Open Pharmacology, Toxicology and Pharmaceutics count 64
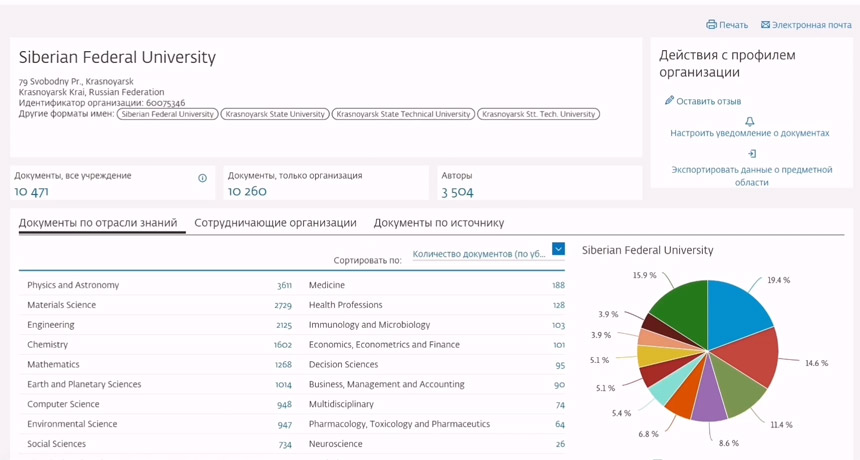 (x=560, y=424)
